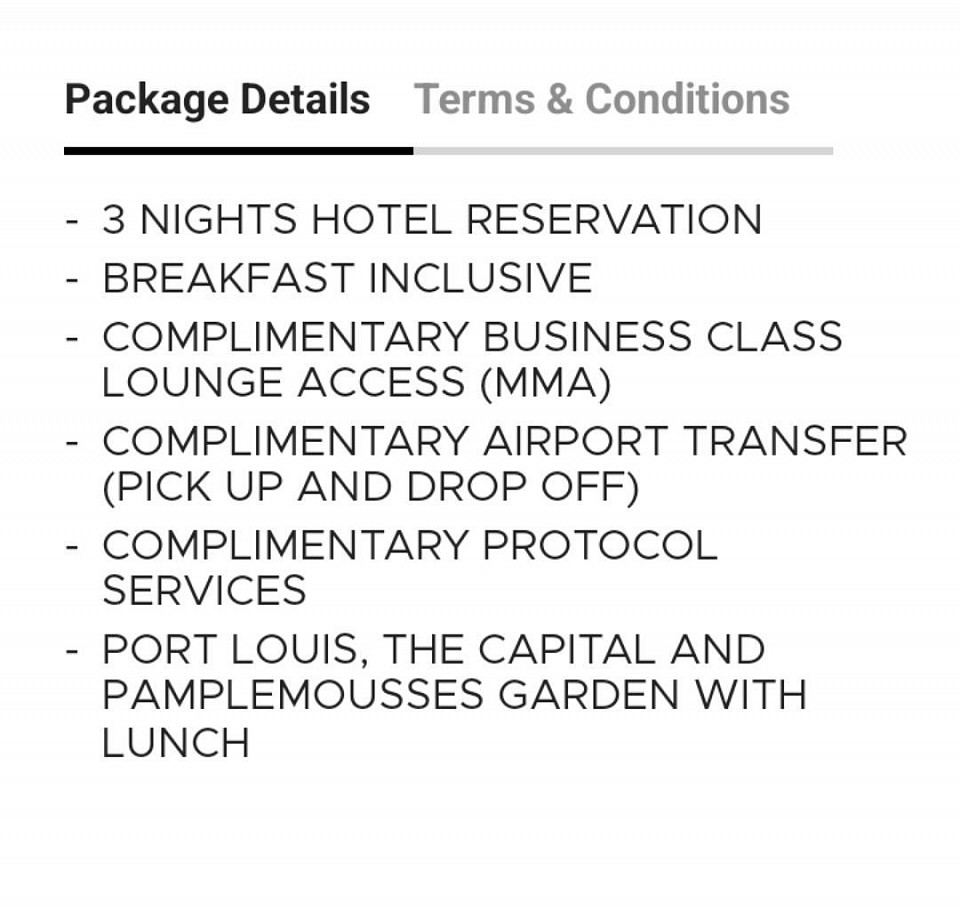The image size is (960, 911).
Task: Click the word LUNCH at the list end
Action: [175, 743]
